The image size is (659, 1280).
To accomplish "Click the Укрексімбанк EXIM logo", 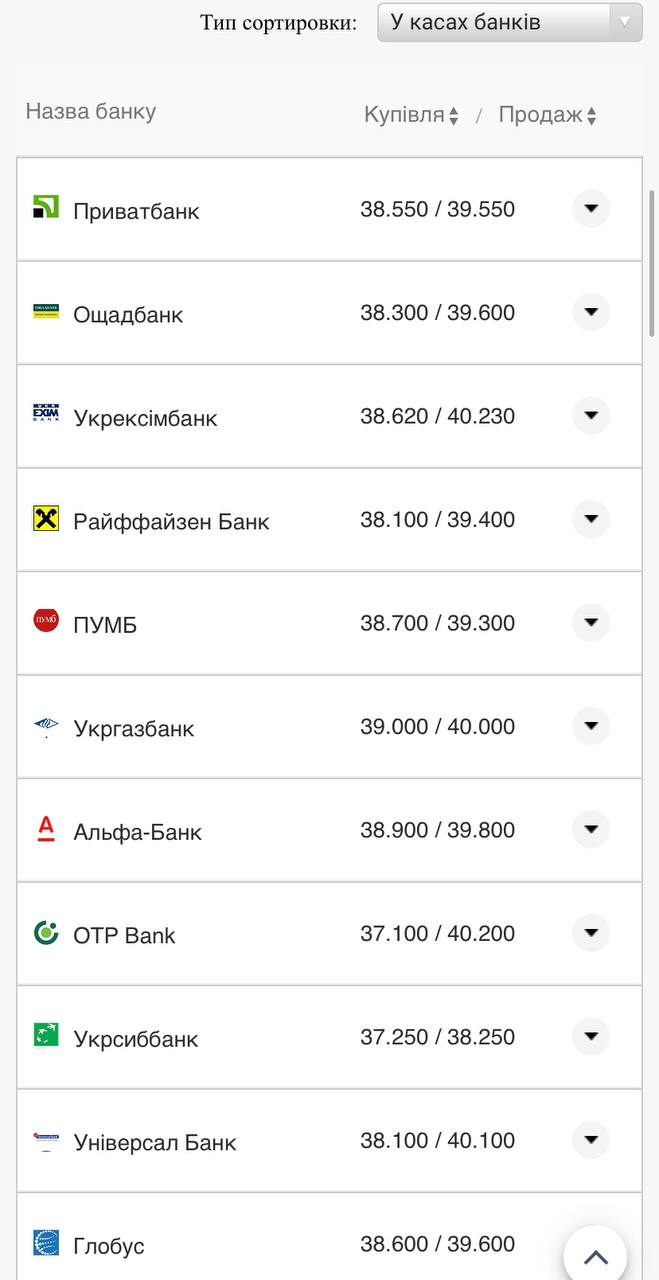I will (46, 414).
